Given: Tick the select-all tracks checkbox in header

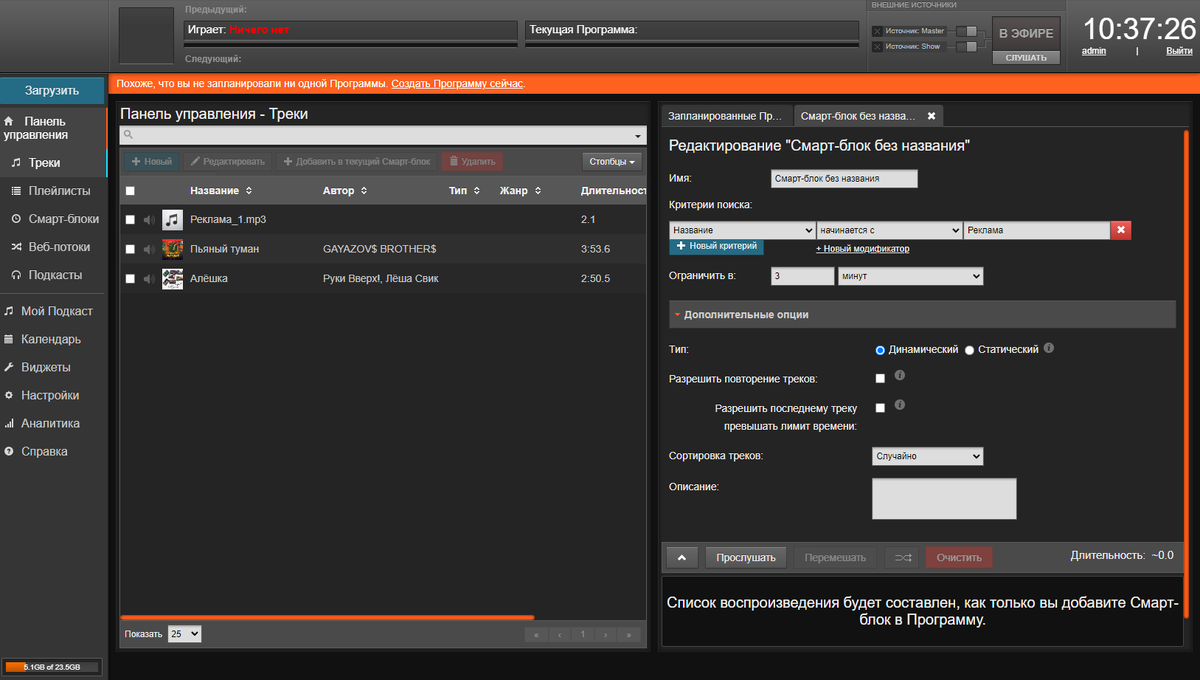Looking at the screenshot, I should (130, 191).
